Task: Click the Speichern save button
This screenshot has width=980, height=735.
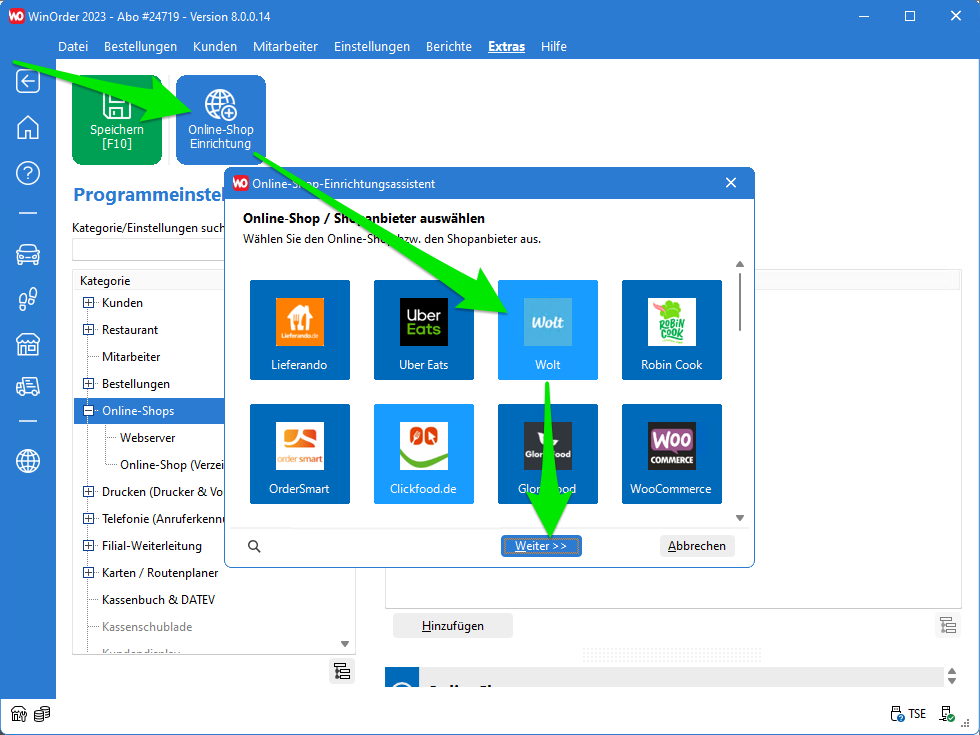Action: click(116, 120)
